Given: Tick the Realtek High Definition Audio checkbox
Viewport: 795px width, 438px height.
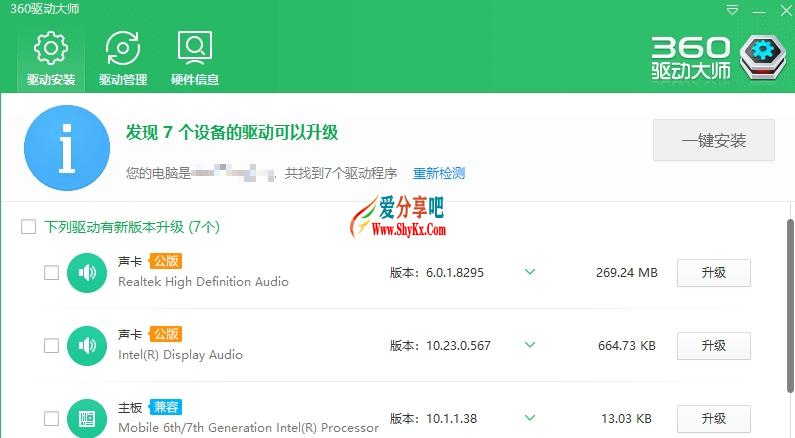Looking at the screenshot, I should click(x=51, y=273).
